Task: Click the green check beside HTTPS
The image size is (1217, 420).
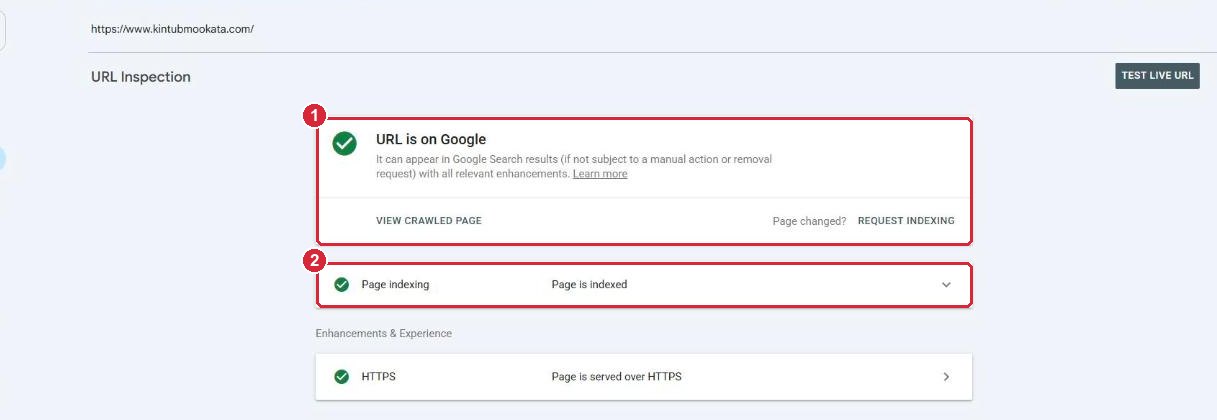Action: pyautogui.click(x=341, y=377)
